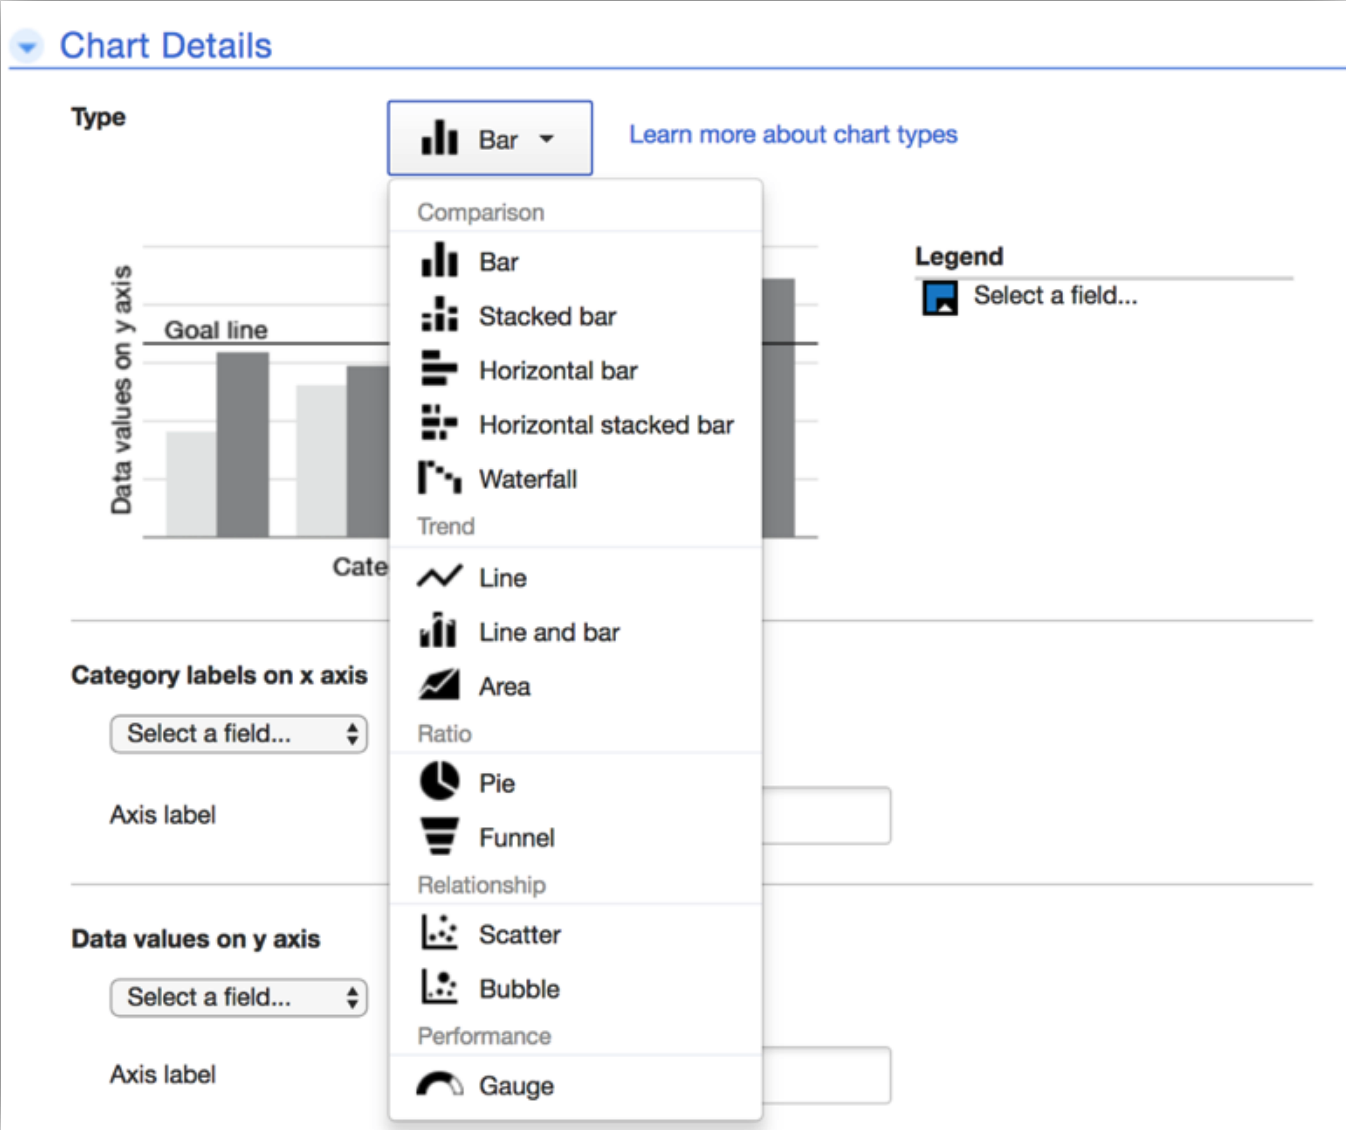Open the chart Type dropdown showing Bar
The height and width of the screenshot is (1130, 1346).
click(489, 138)
